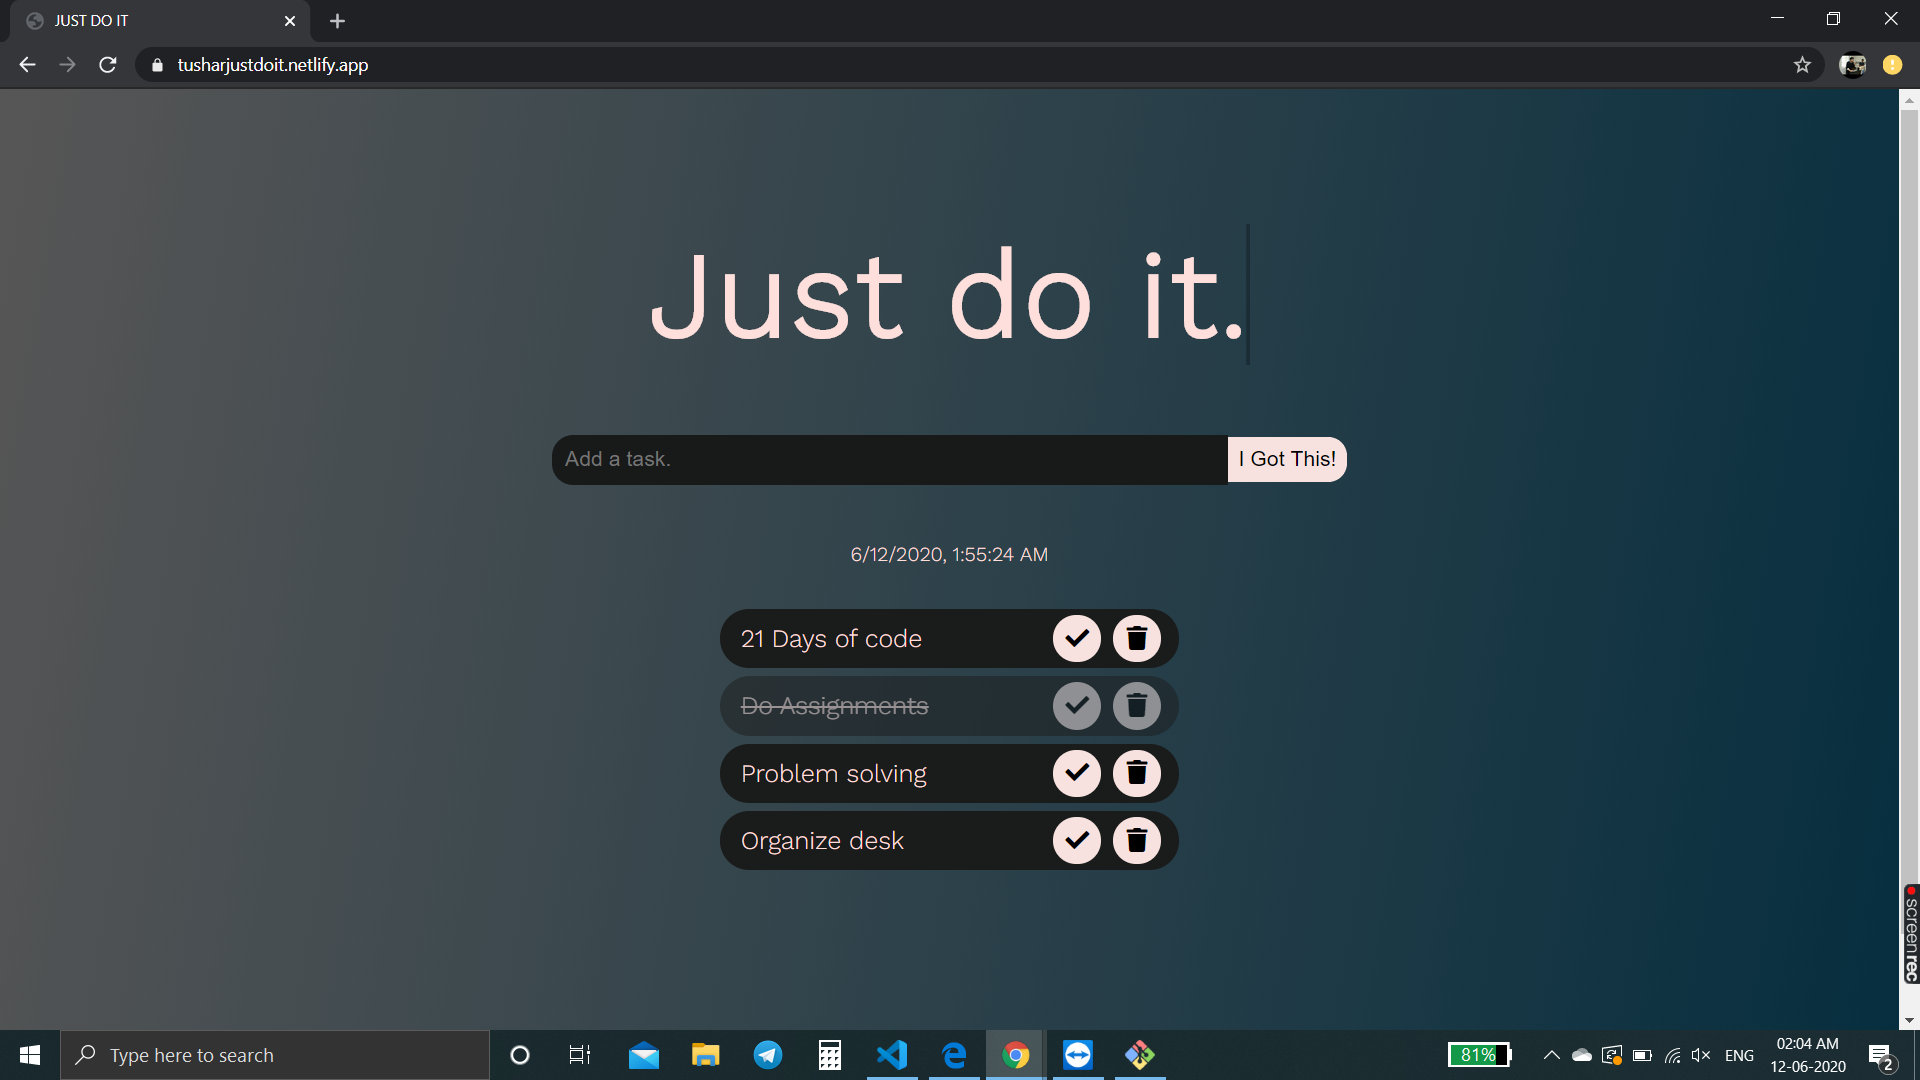
Task: Open the OneDrive cloud tray icon
Action: [1582, 1055]
